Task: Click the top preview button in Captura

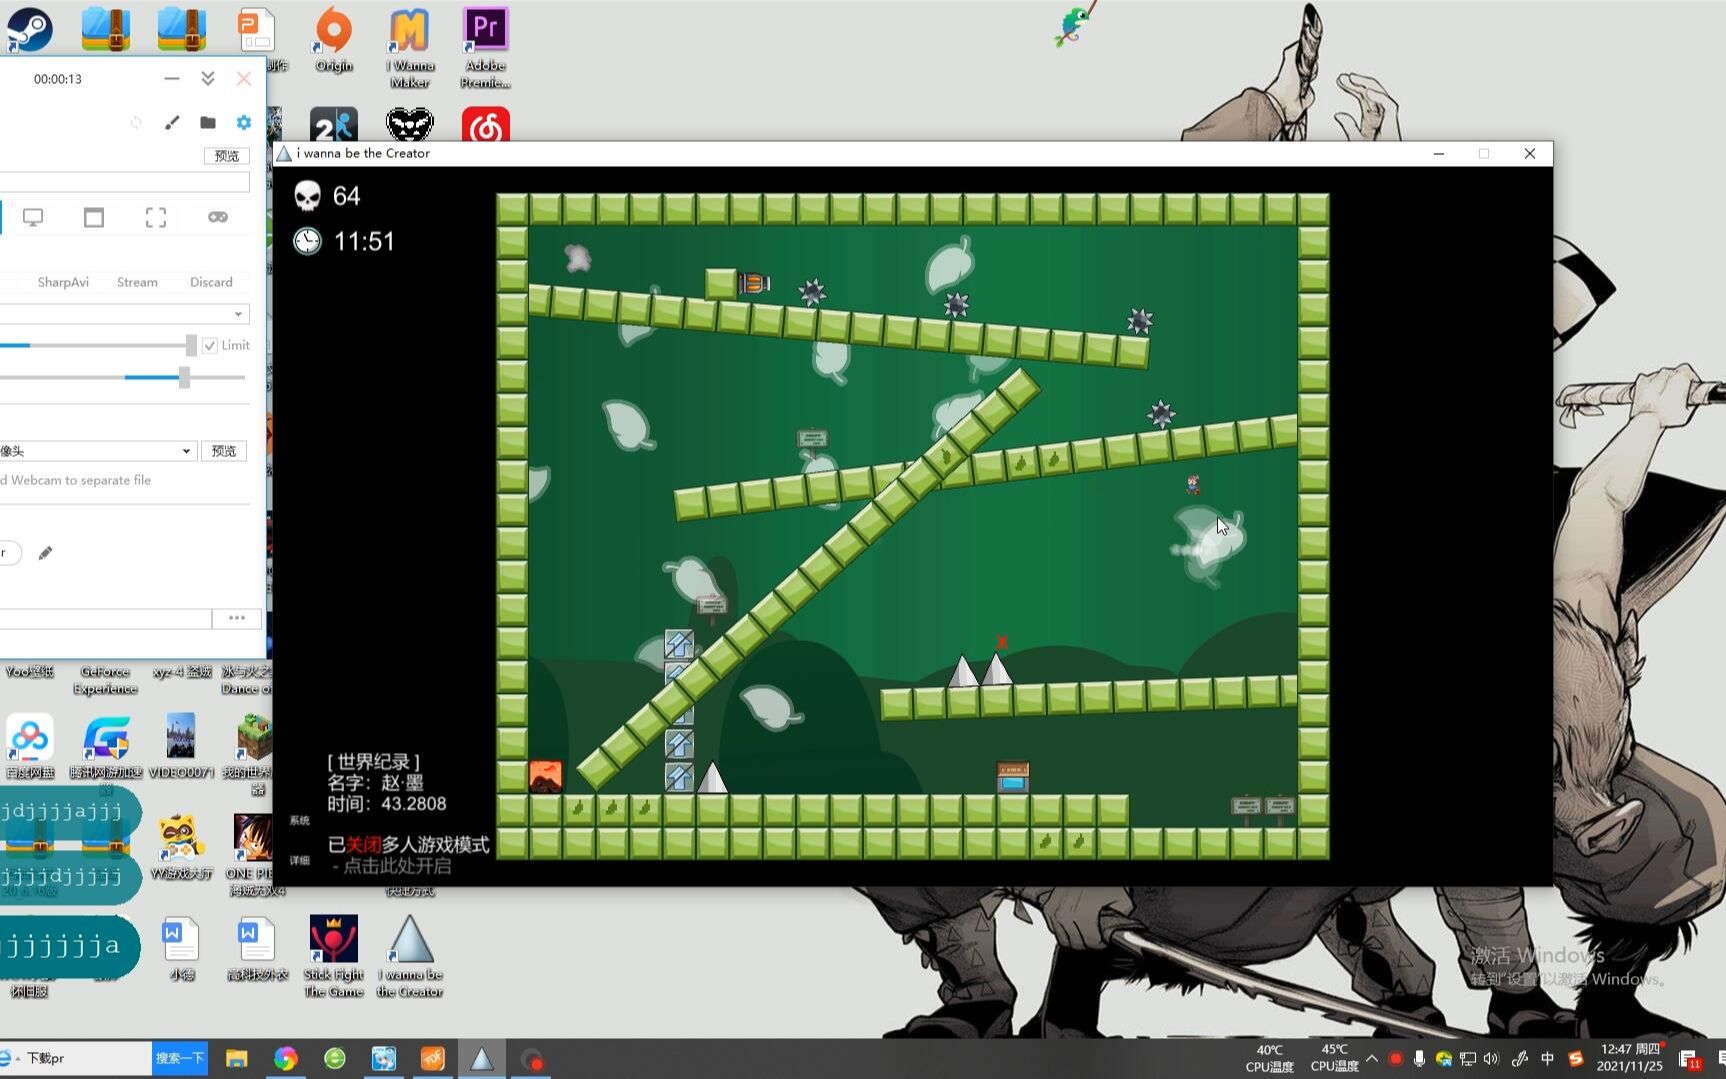Action: [227, 156]
